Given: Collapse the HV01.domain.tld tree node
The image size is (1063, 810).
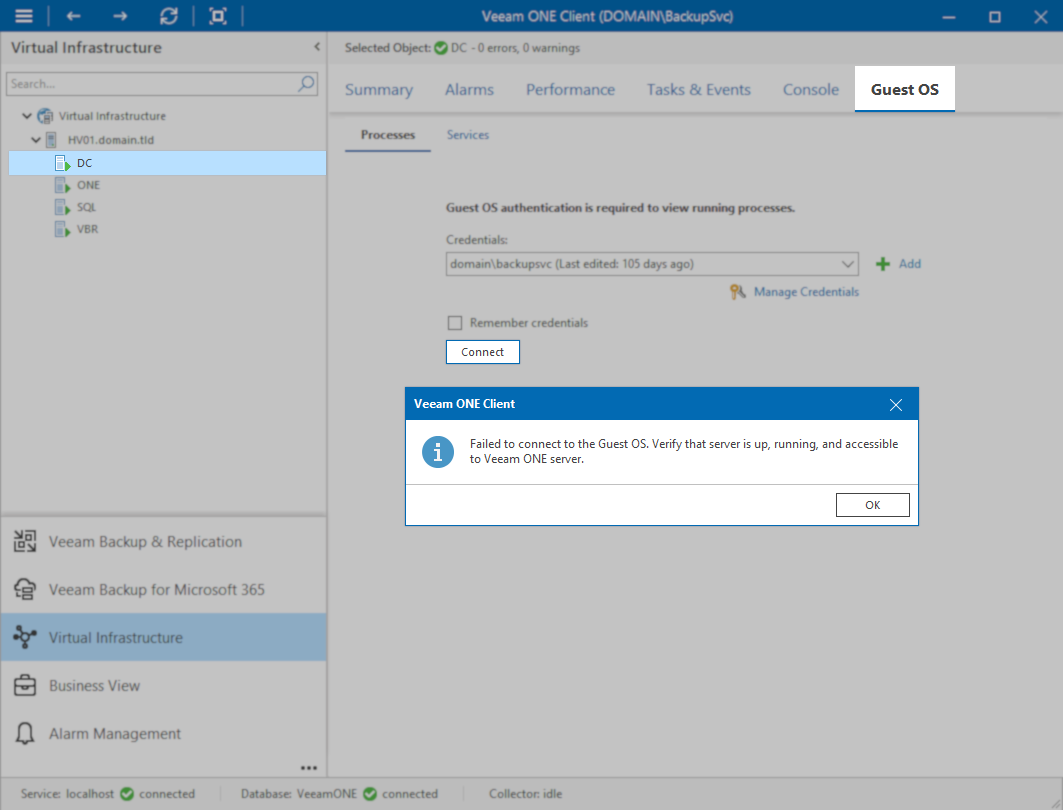Looking at the screenshot, I should pyautogui.click(x=36, y=140).
